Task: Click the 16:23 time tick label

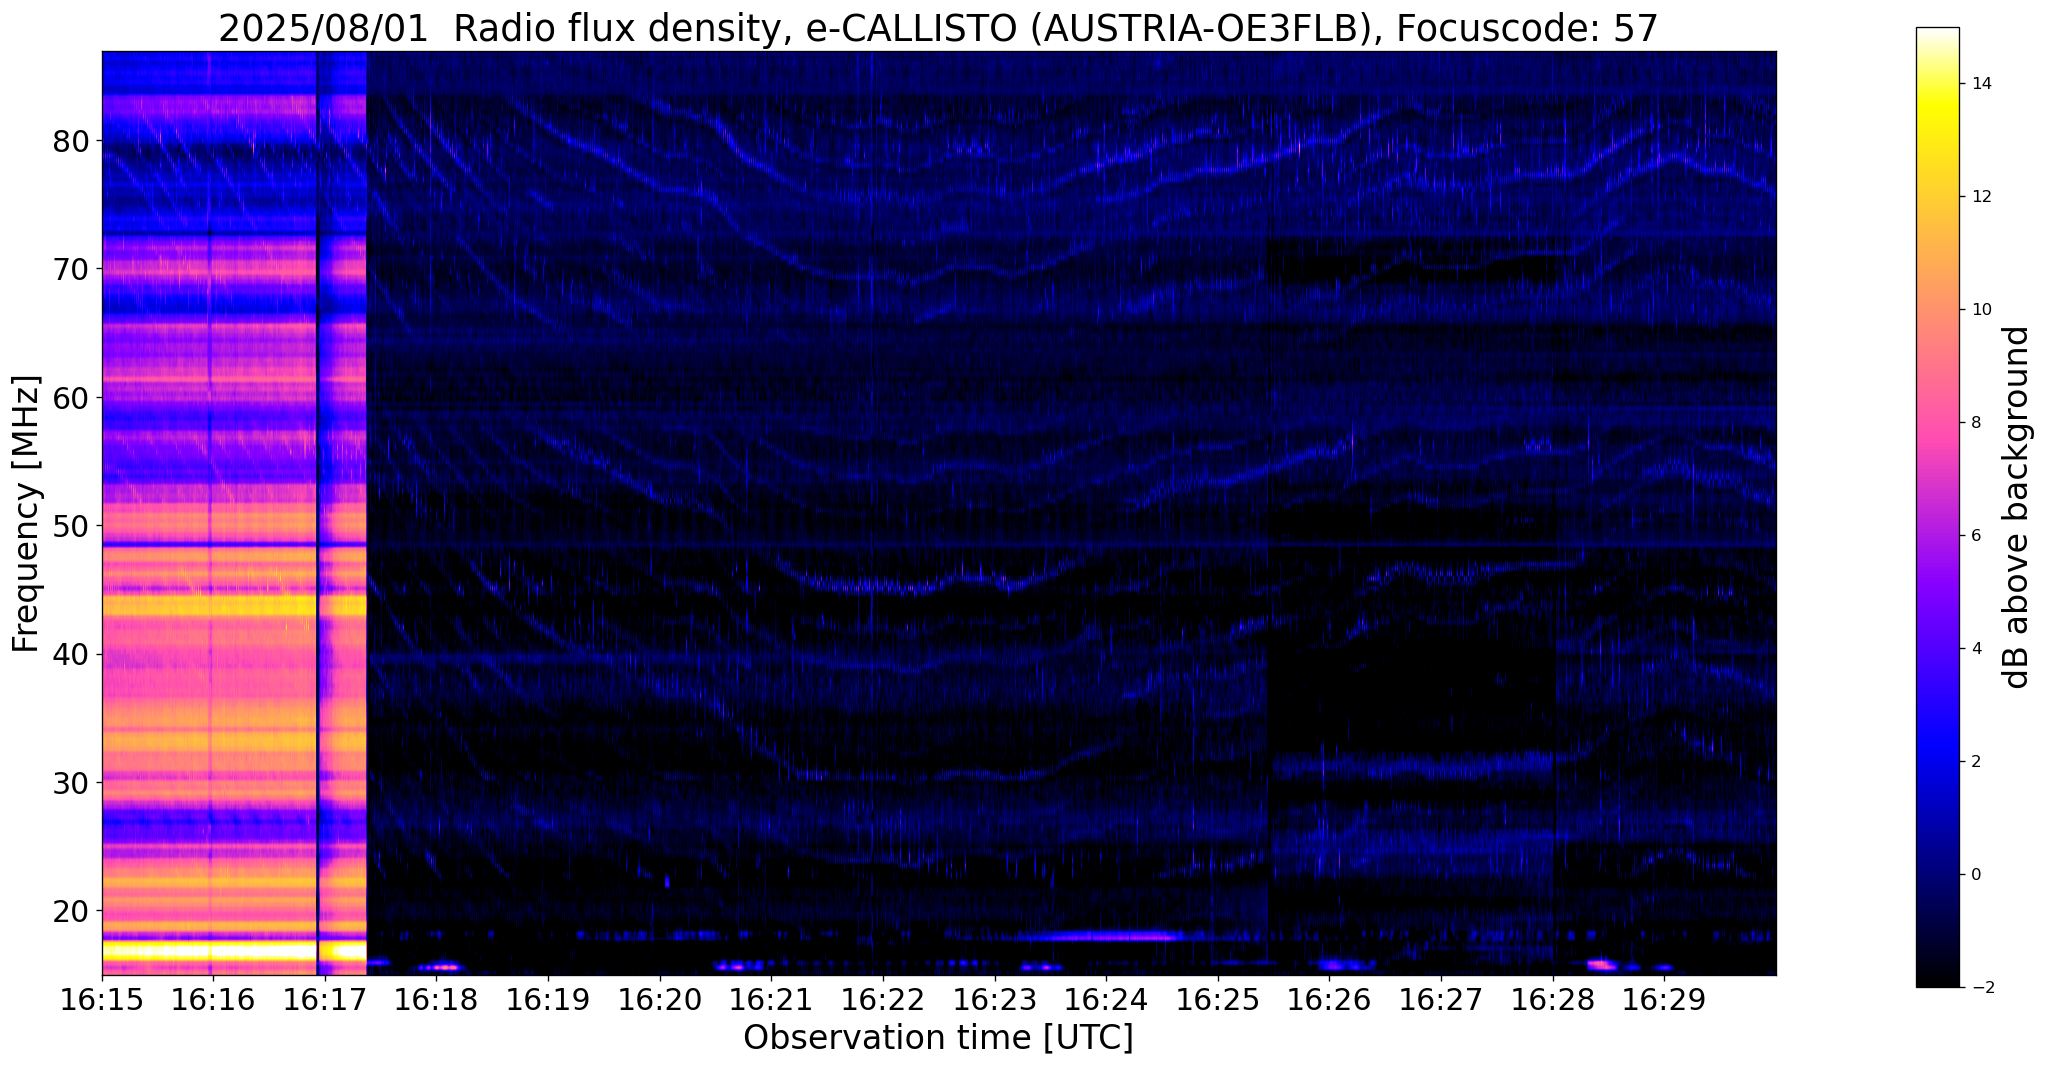Action: click(994, 1000)
